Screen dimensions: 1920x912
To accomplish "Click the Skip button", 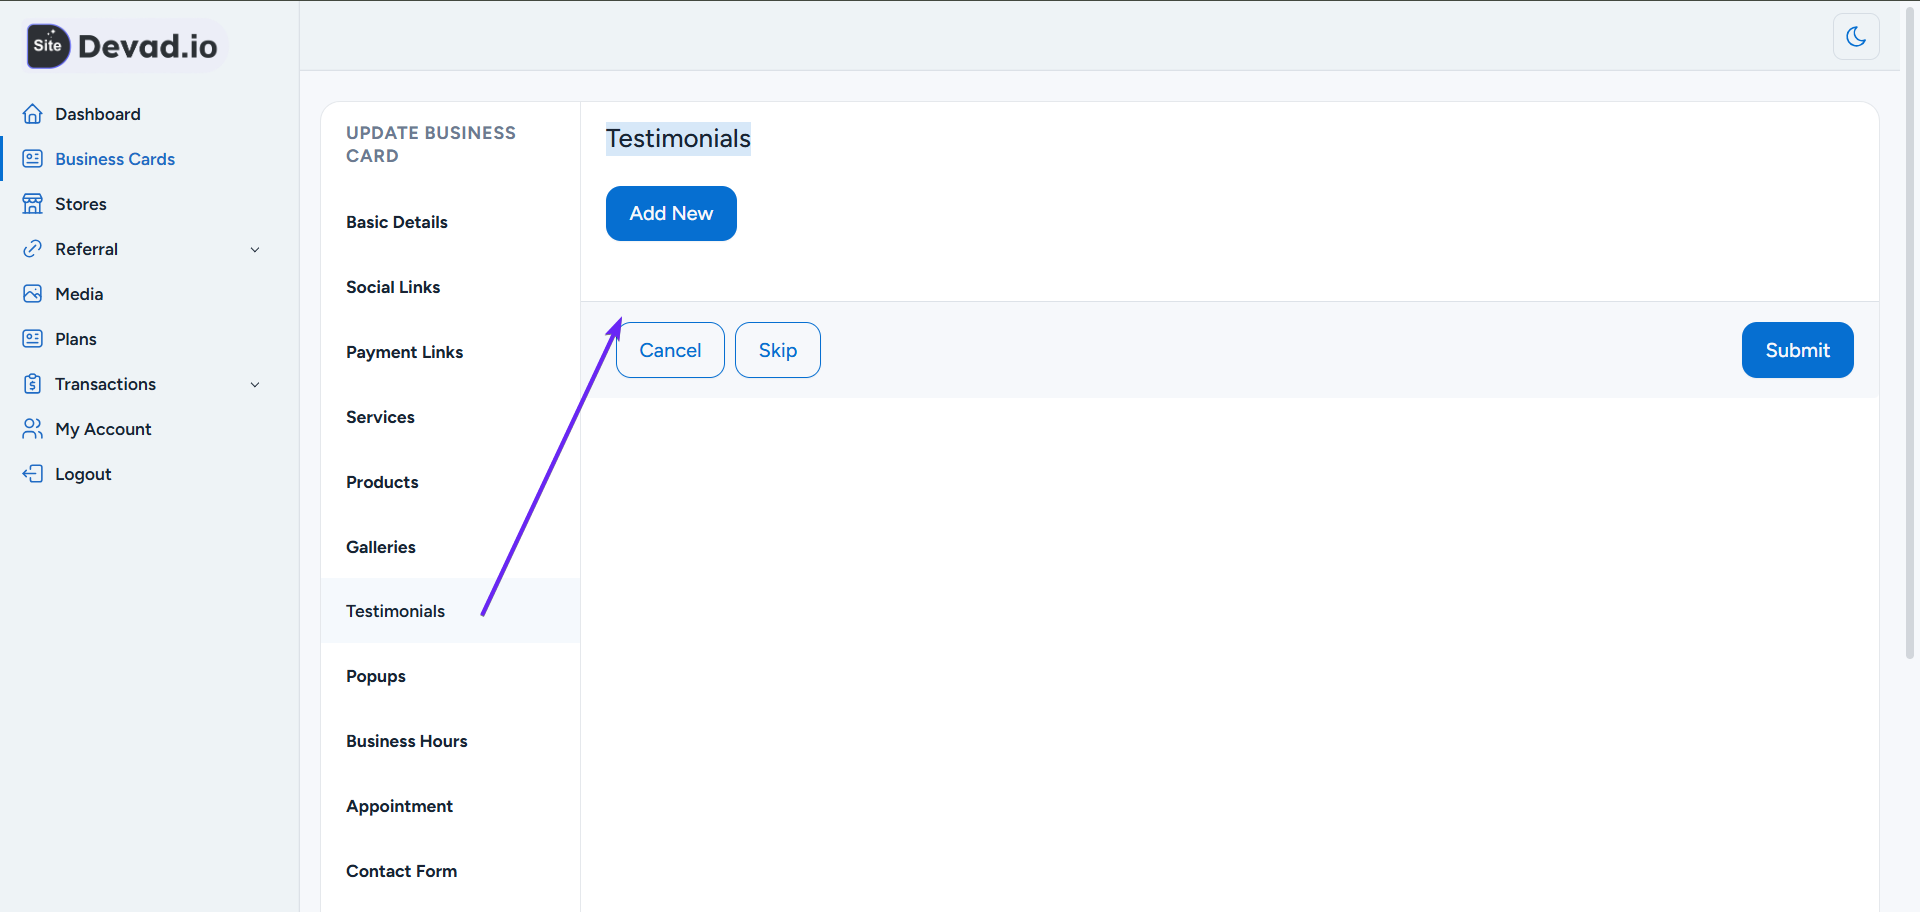I will pos(778,350).
